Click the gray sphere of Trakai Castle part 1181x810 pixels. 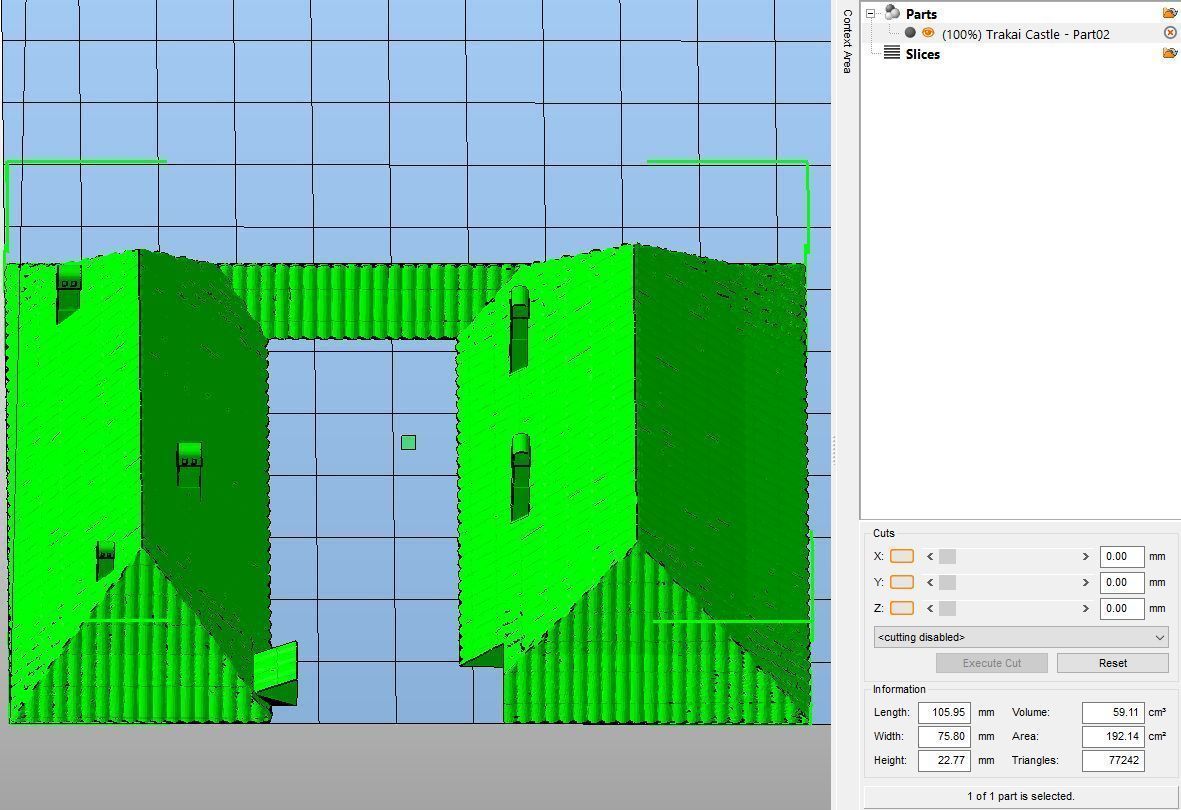tap(910, 32)
